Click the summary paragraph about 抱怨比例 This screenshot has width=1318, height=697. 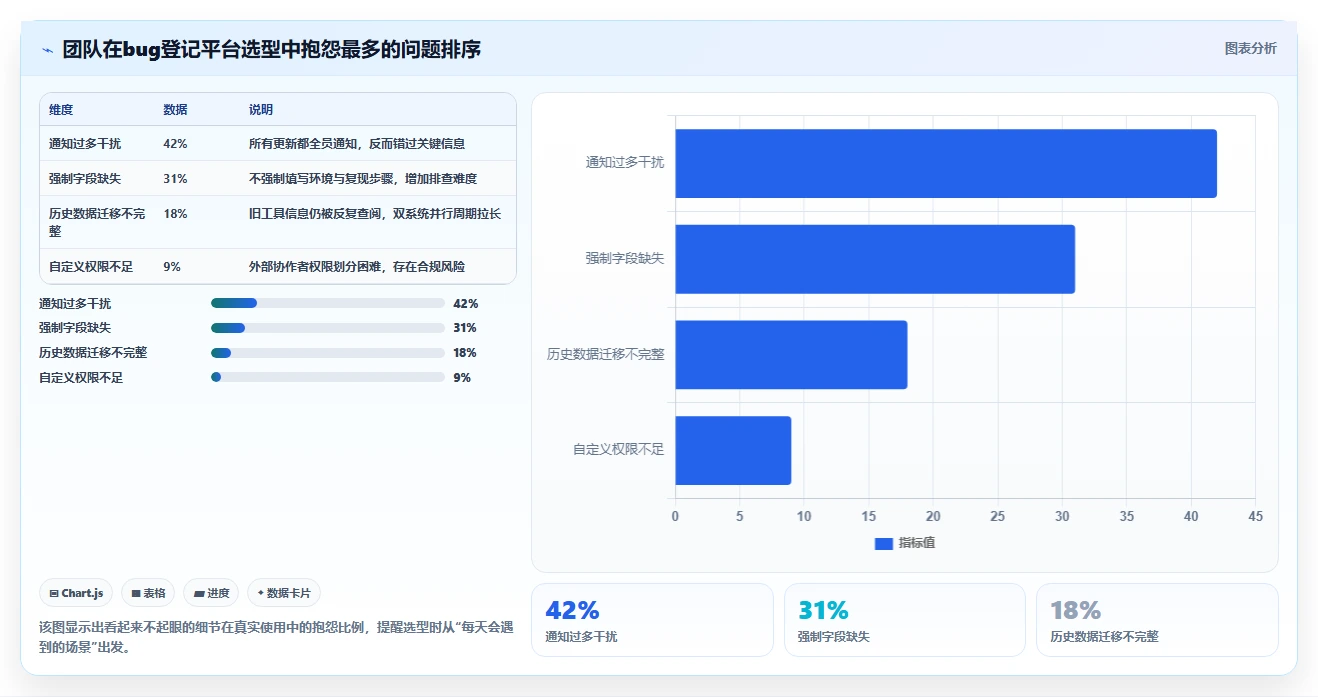276,637
